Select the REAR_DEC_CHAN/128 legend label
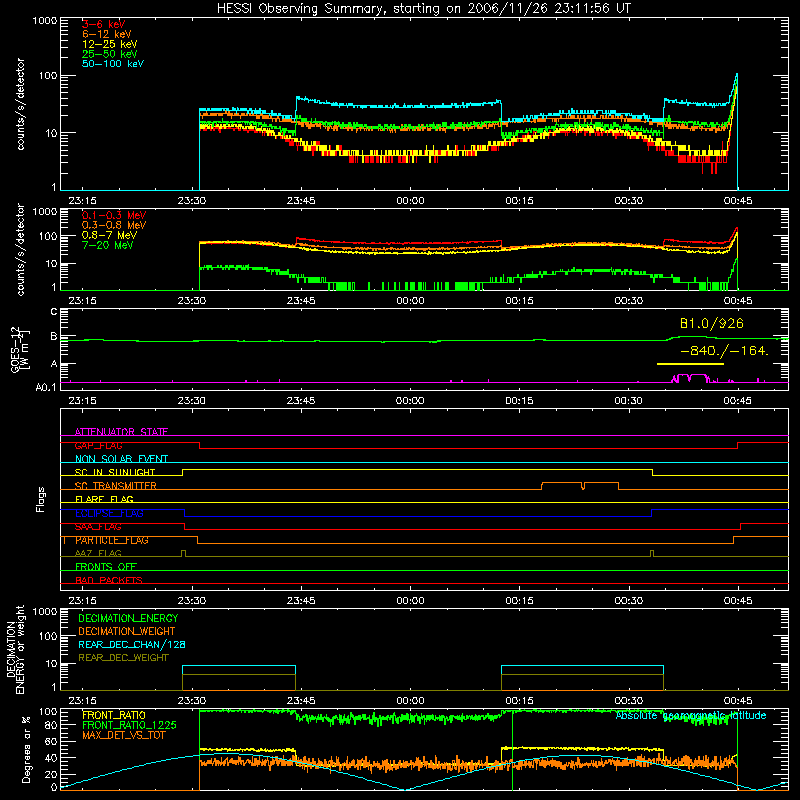Viewport: 800px width, 800px height. [132, 644]
